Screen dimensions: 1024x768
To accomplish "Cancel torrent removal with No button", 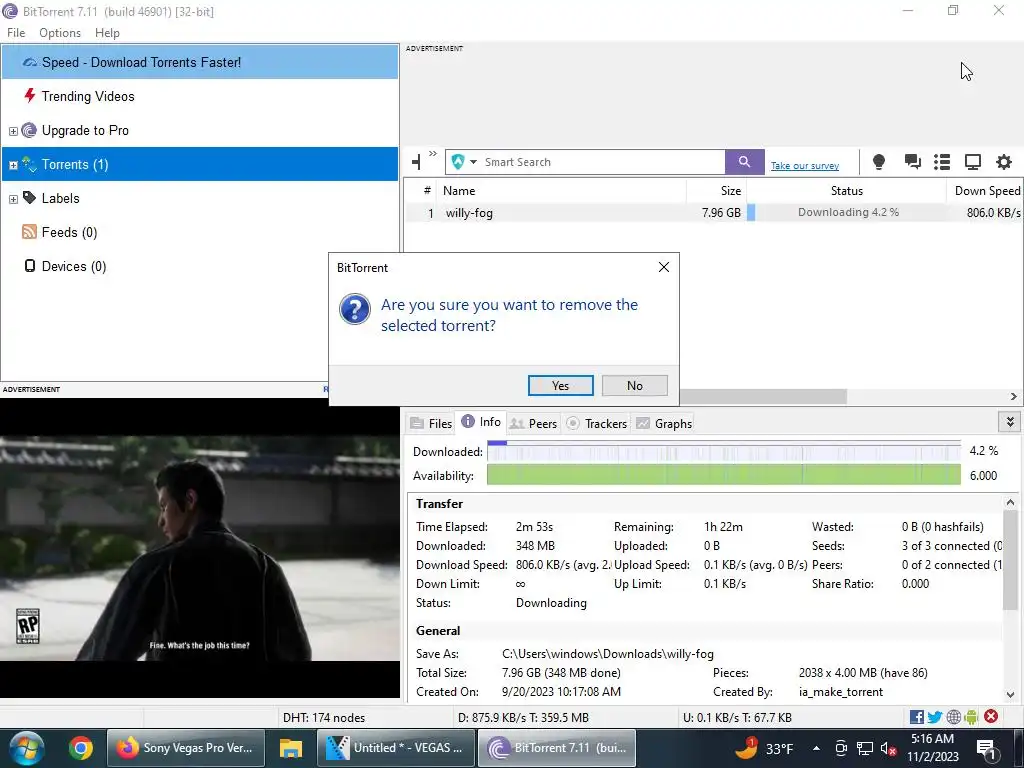I will [x=634, y=385].
